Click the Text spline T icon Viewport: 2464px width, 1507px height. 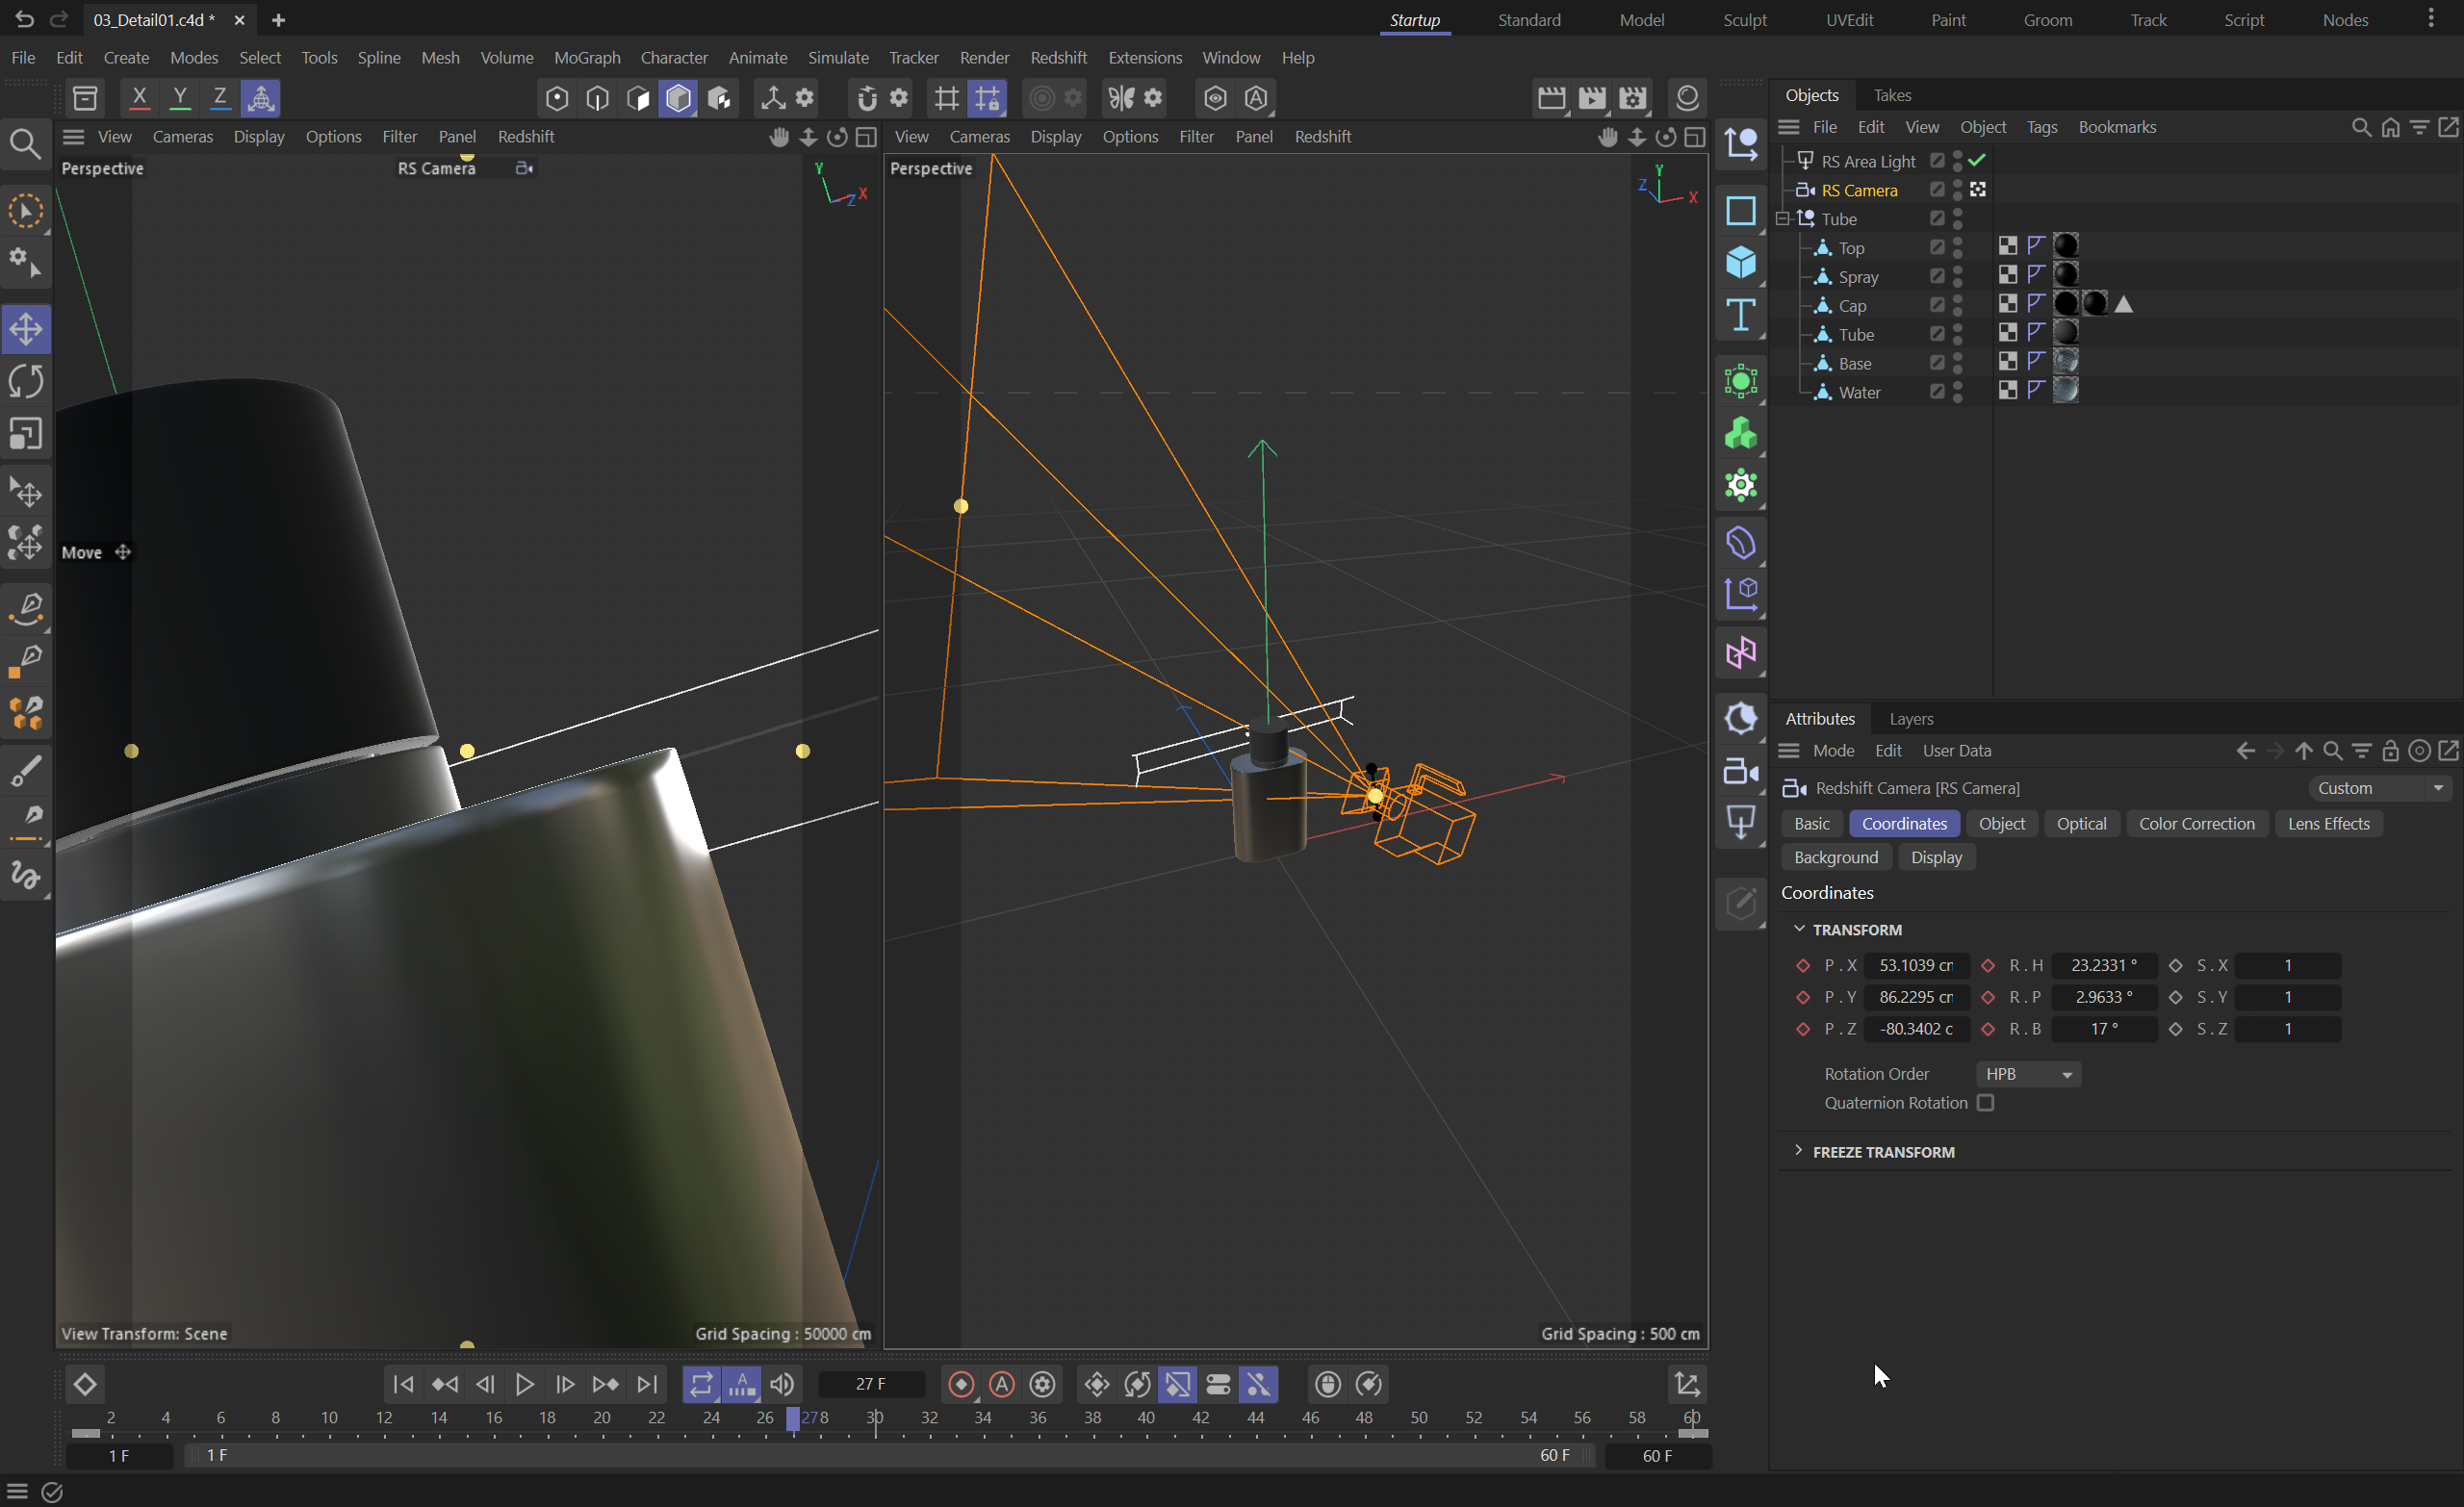click(x=1740, y=316)
